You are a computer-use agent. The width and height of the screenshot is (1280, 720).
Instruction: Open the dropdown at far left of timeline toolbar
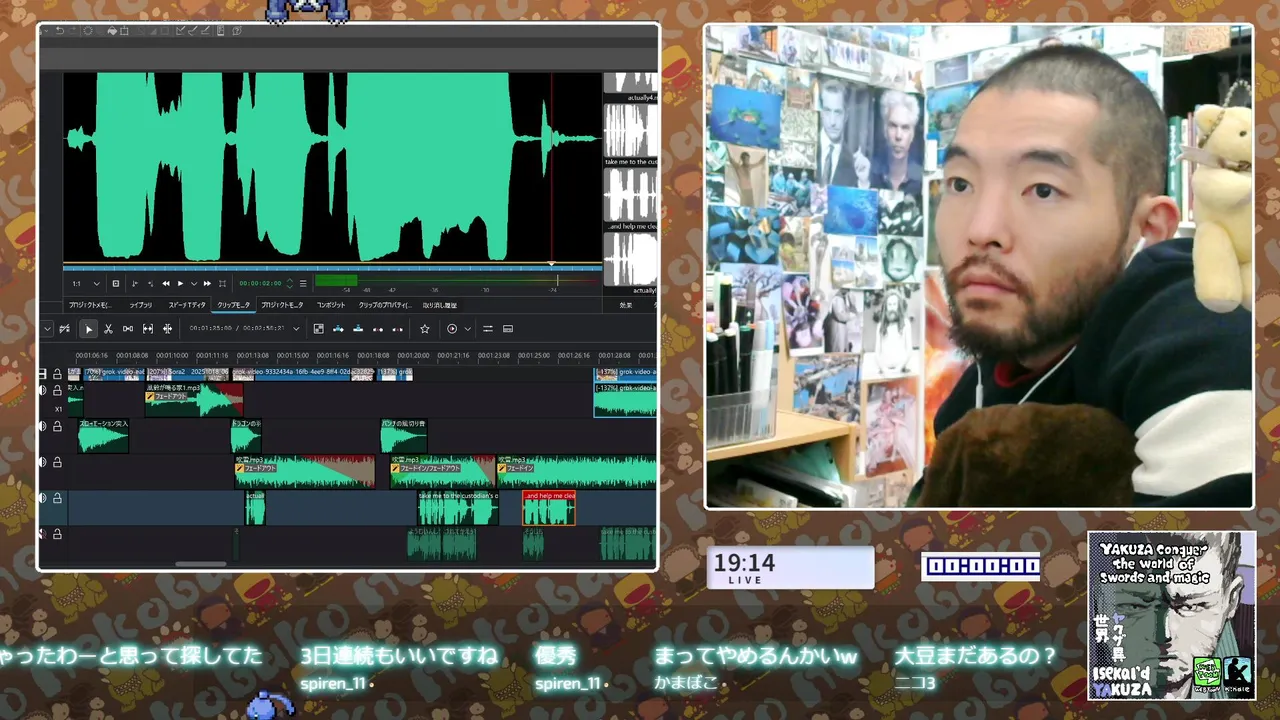point(47,329)
